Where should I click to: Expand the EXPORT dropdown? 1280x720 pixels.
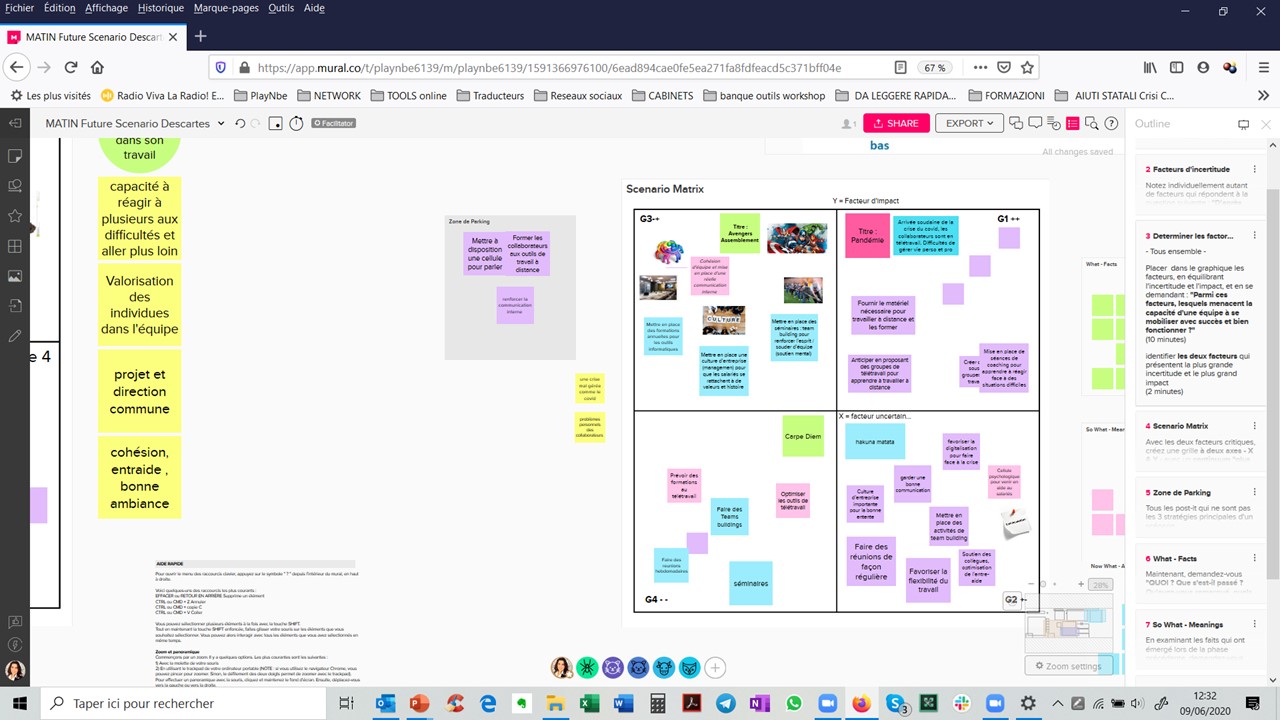click(x=969, y=123)
